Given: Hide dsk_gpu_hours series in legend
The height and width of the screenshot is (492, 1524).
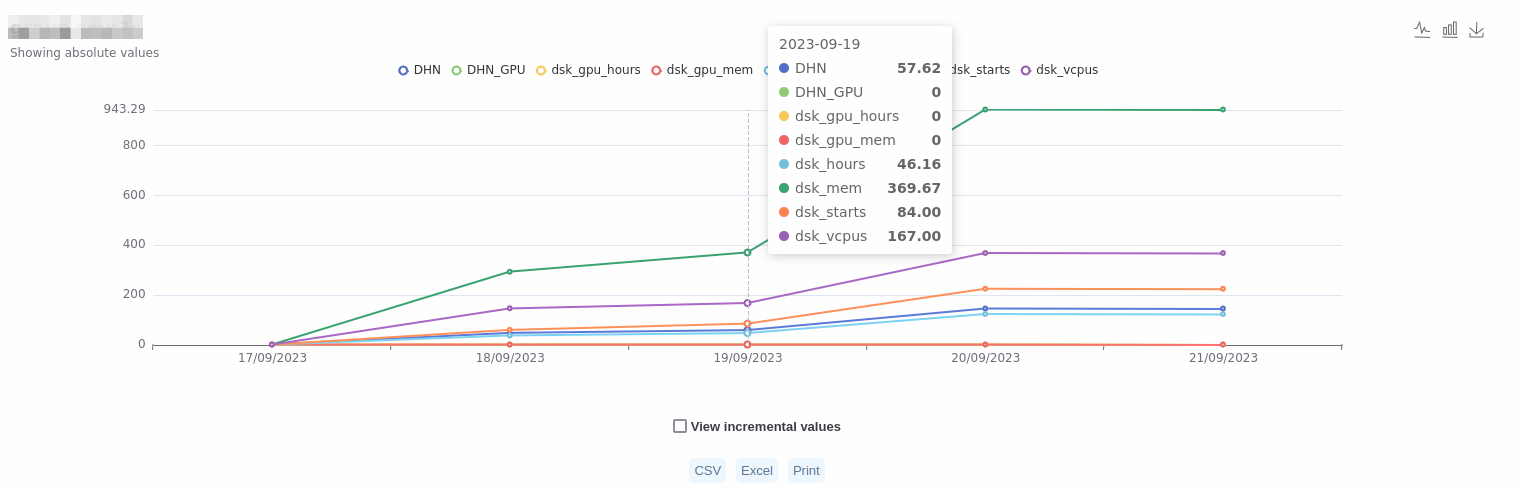Looking at the screenshot, I should click(588, 70).
